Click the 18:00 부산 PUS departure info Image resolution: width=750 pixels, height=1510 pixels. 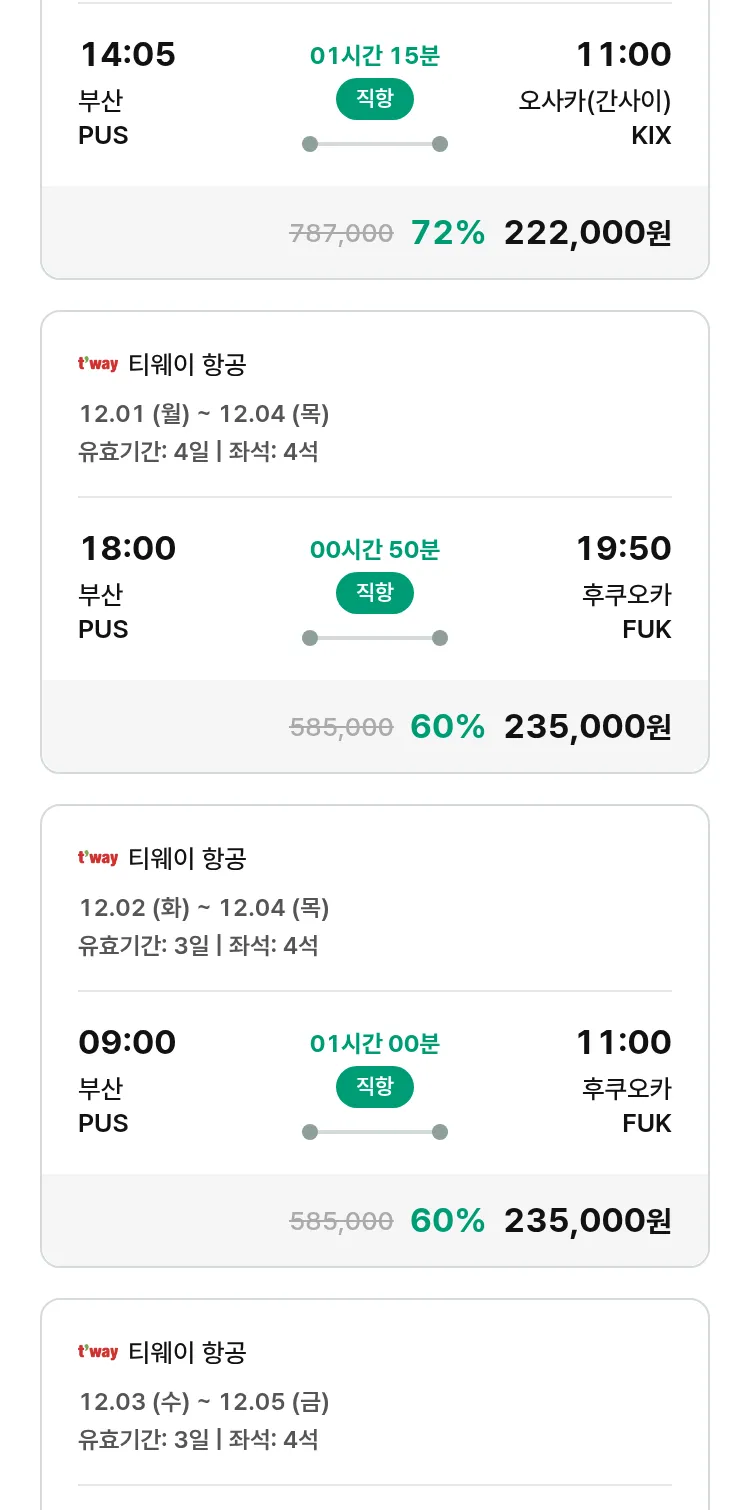[x=127, y=588]
